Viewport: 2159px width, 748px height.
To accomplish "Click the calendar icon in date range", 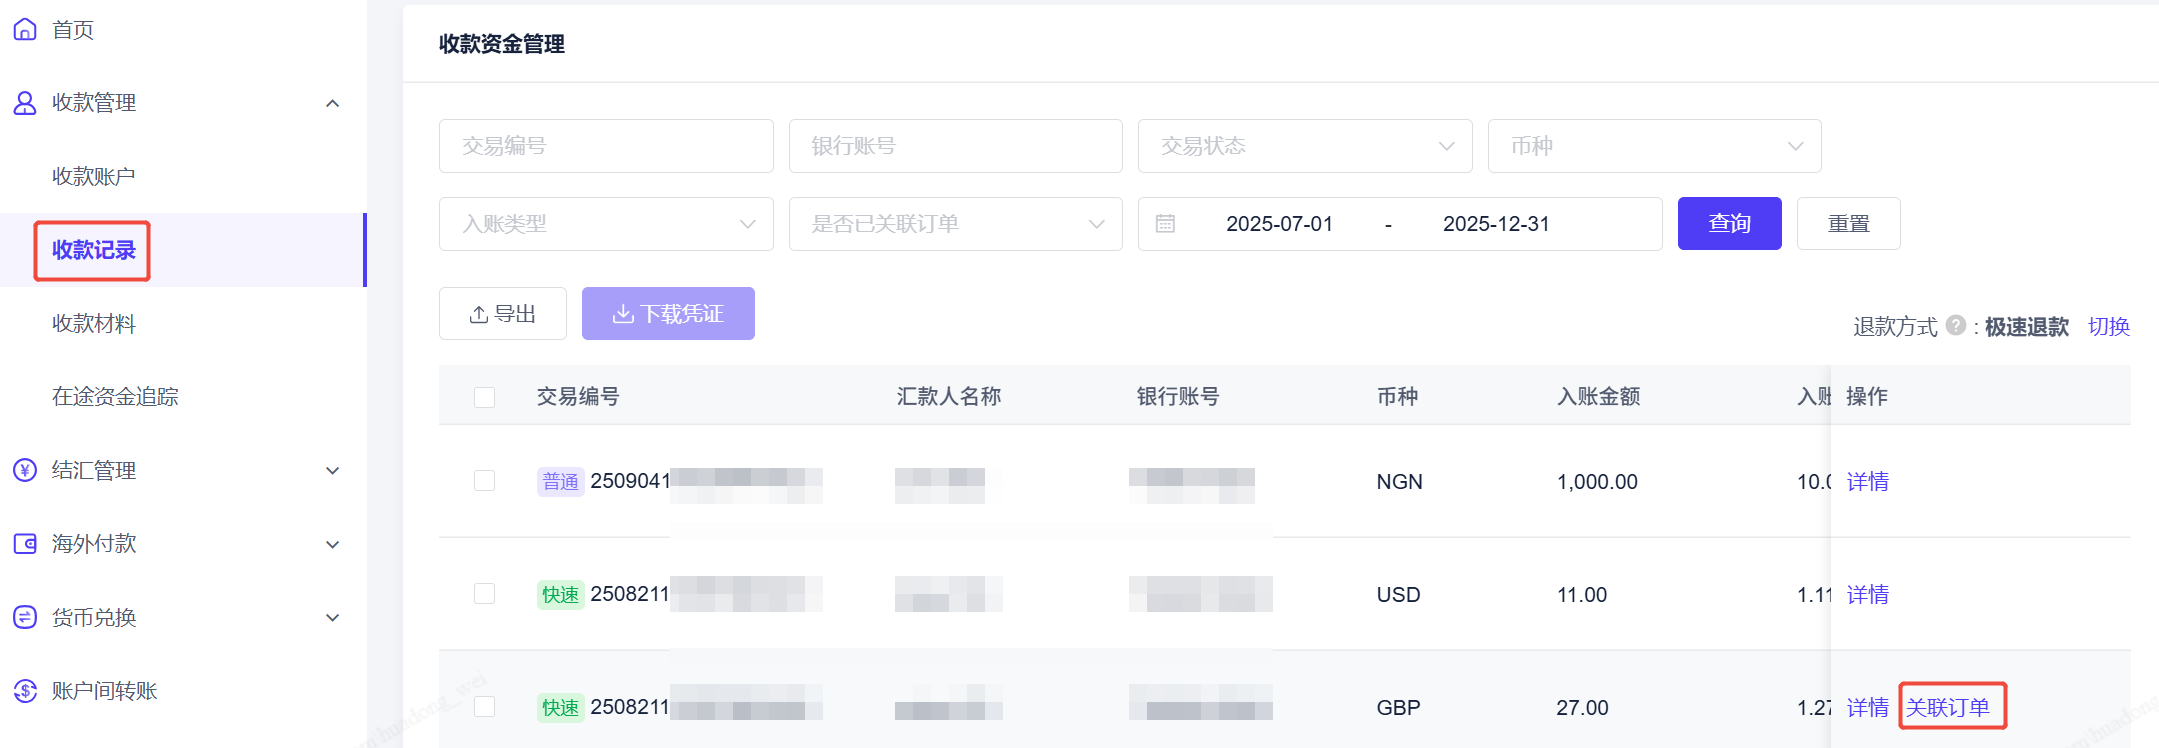I will pyautogui.click(x=1165, y=224).
